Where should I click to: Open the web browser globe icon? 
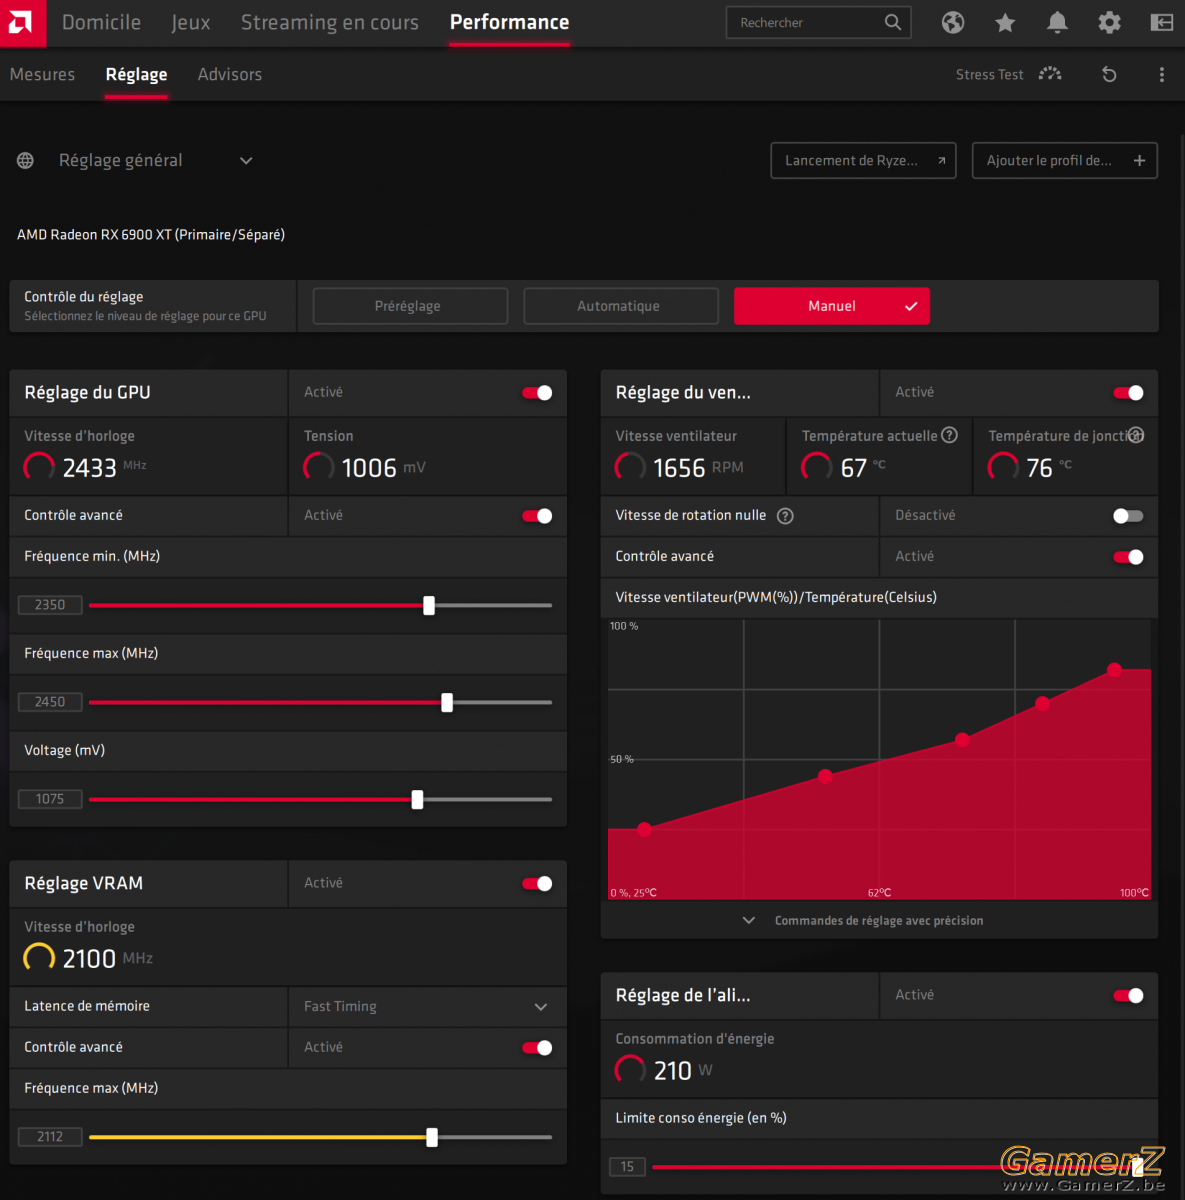pyautogui.click(x=953, y=22)
